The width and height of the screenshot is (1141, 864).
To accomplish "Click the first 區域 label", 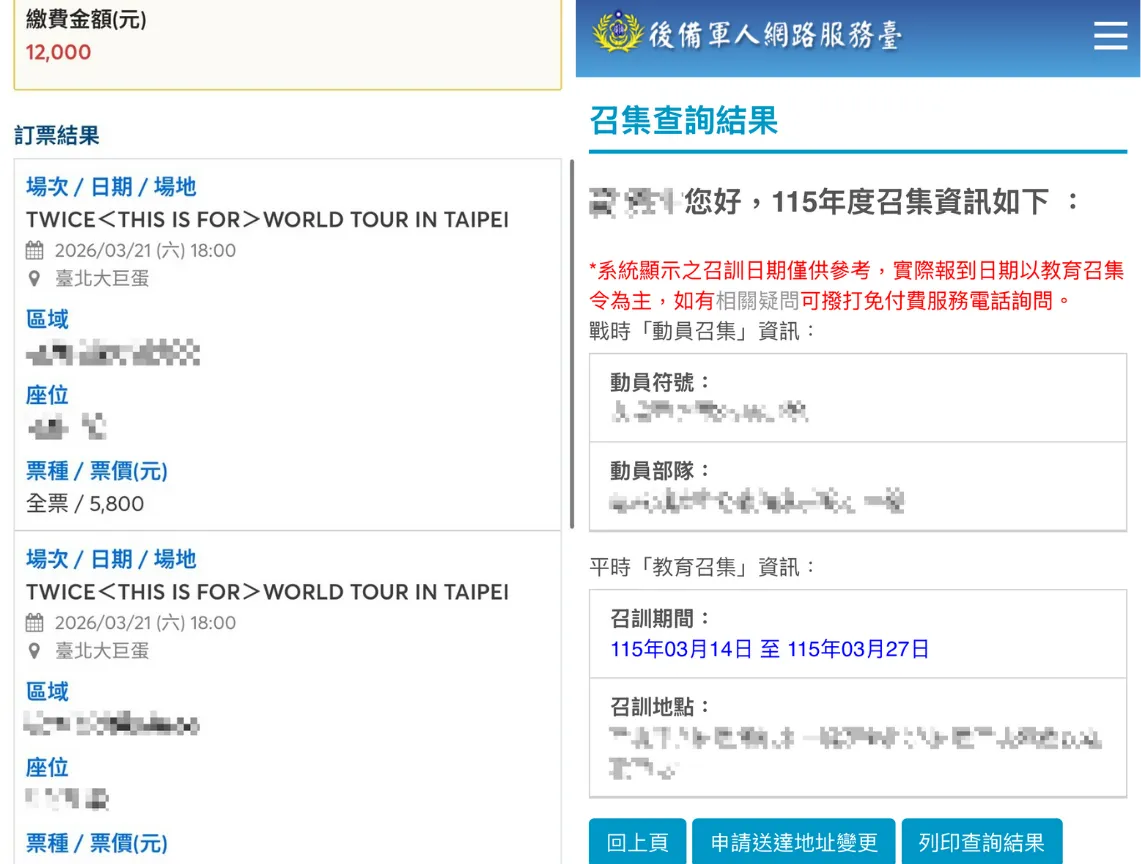I will click(x=47, y=319).
